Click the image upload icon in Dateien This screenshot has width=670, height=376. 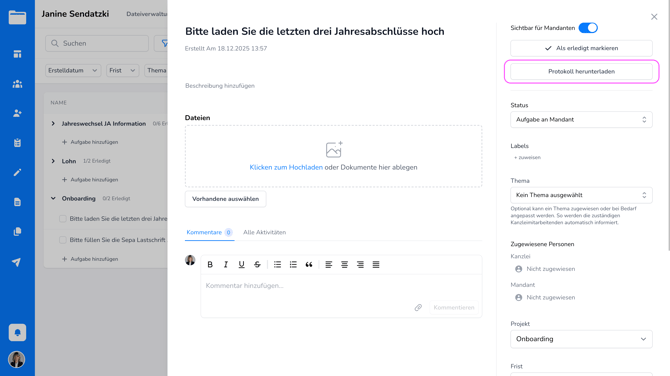pyautogui.click(x=334, y=150)
